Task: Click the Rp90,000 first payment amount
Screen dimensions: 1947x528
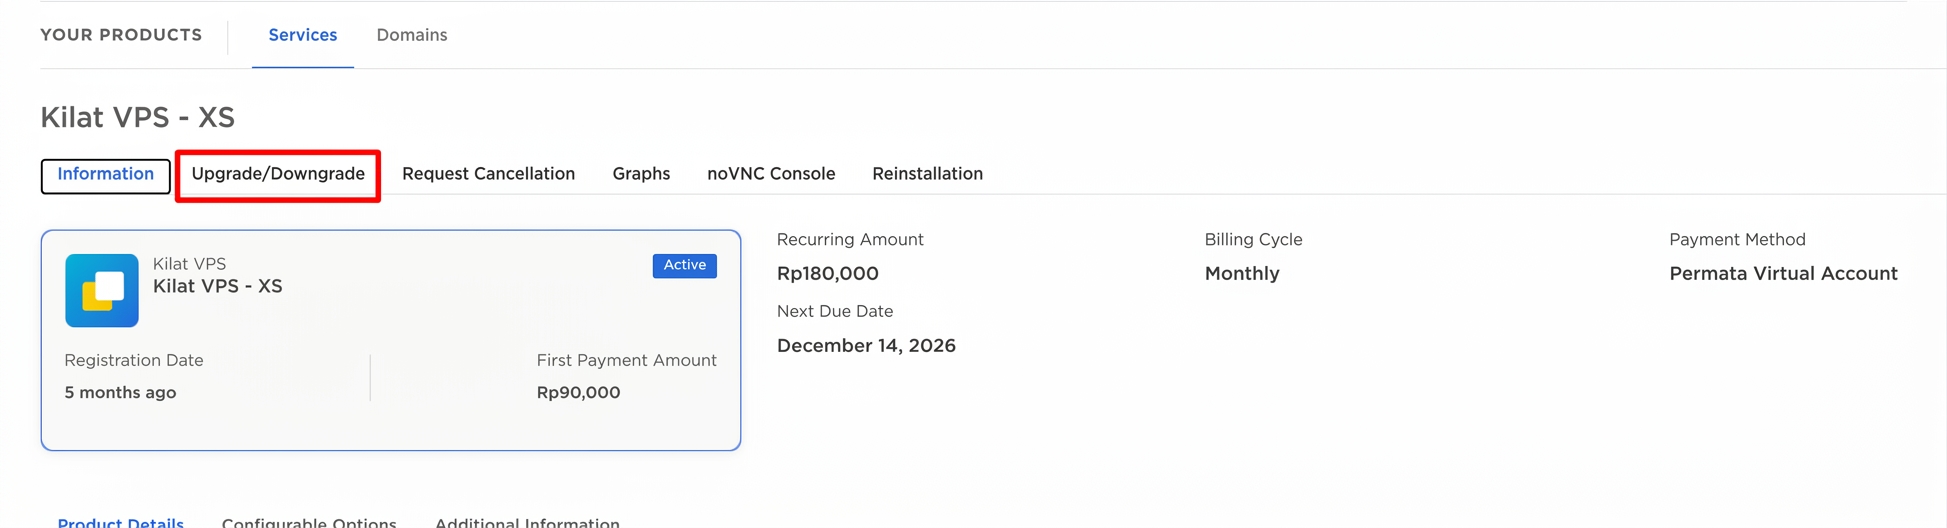Action: pyautogui.click(x=578, y=392)
